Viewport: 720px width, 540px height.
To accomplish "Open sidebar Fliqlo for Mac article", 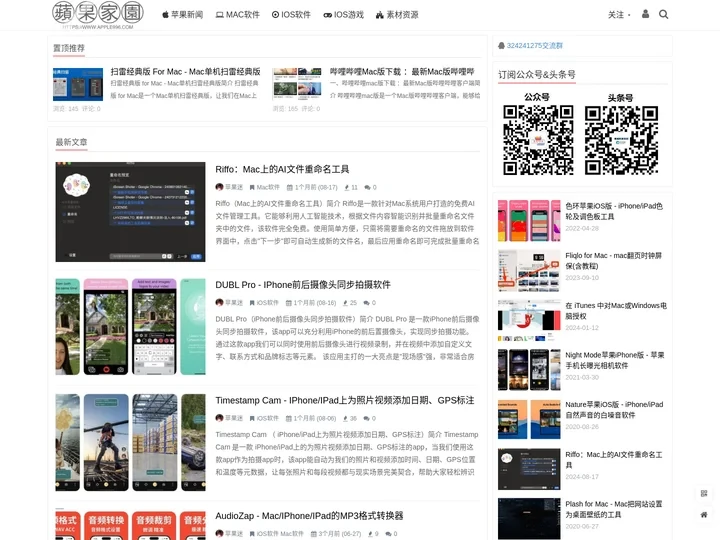I will [613, 261].
